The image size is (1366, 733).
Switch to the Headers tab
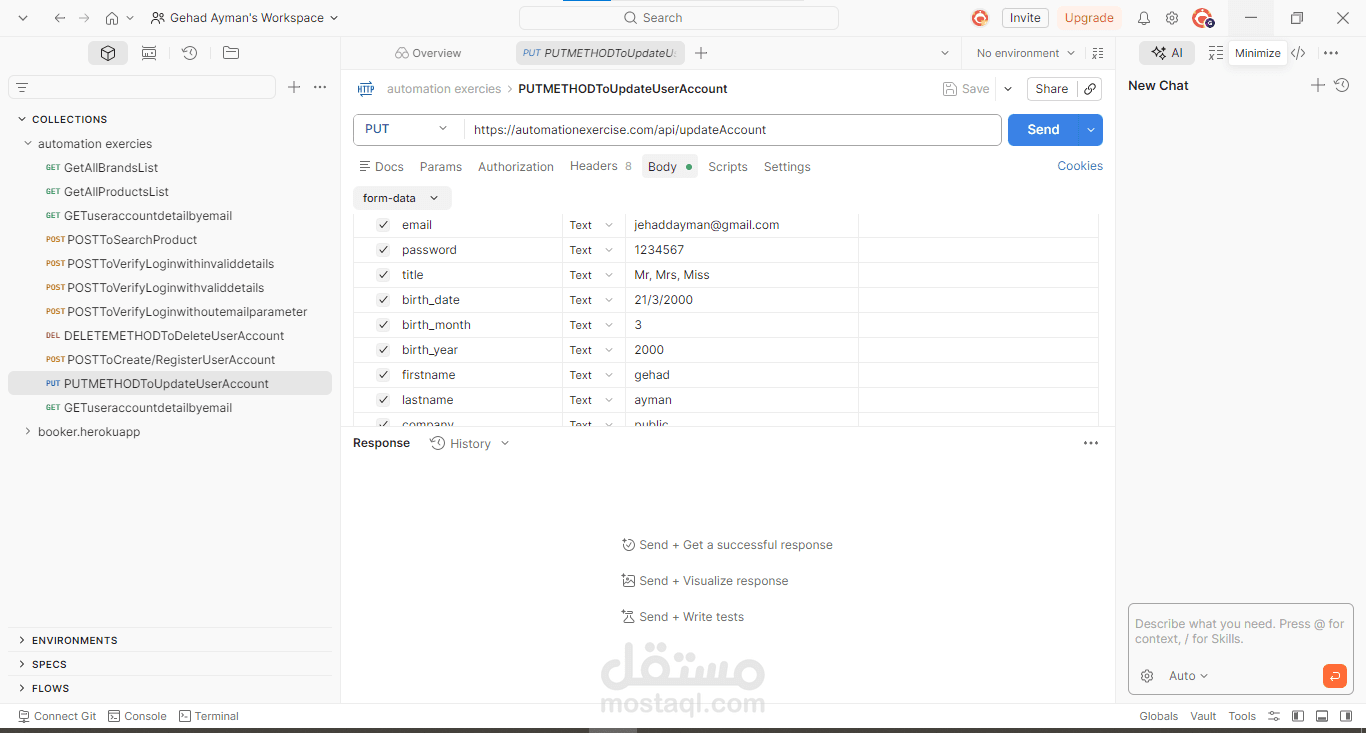(x=600, y=166)
